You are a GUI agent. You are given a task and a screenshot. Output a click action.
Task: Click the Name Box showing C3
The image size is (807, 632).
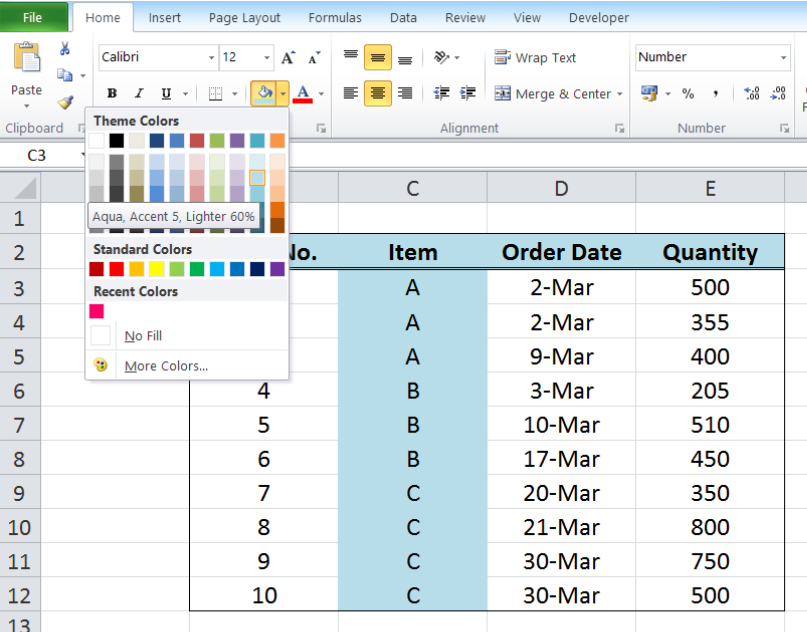tap(41, 155)
